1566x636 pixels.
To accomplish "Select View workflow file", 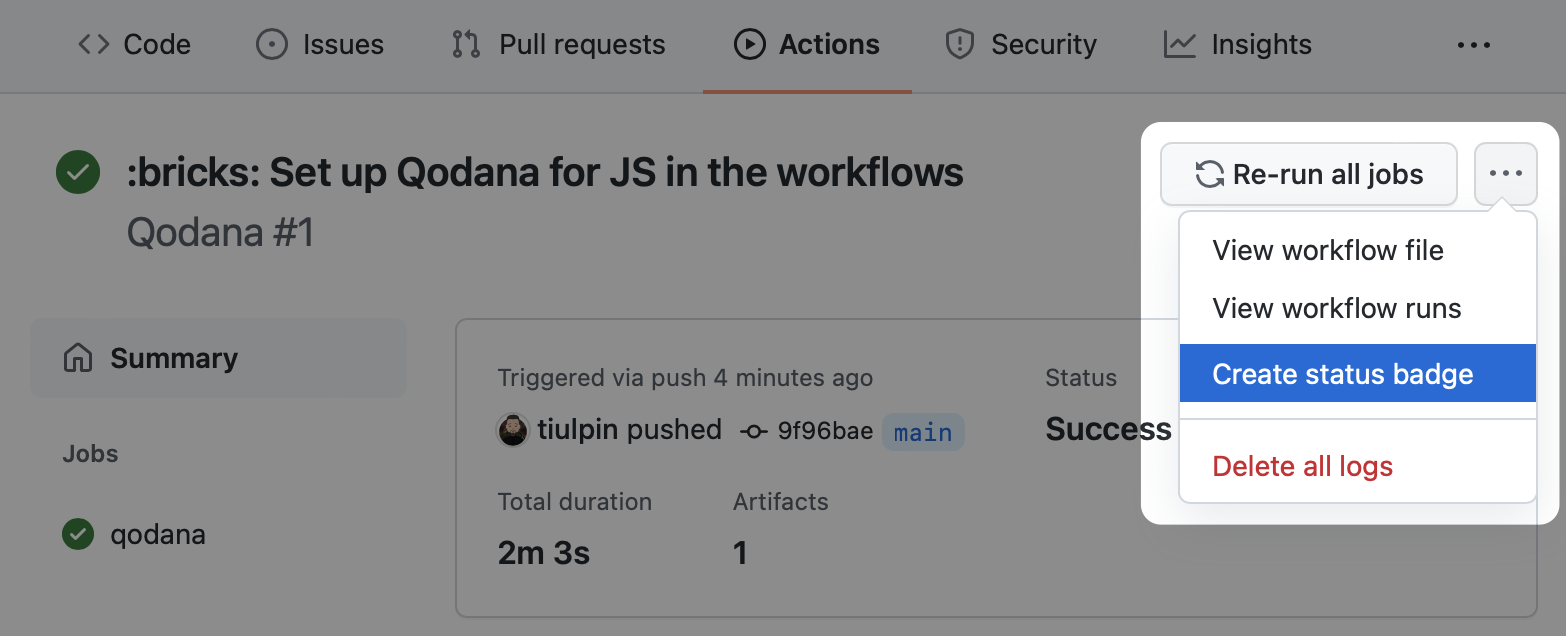I will (x=1328, y=250).
